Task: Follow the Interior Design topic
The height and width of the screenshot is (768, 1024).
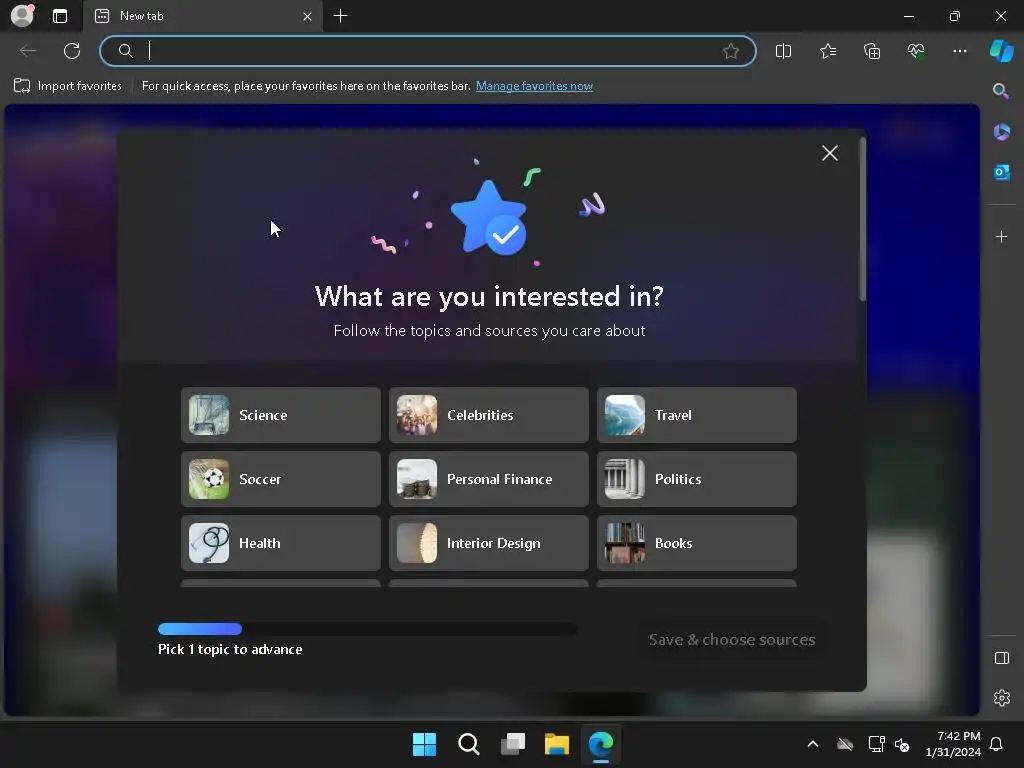Action: pyautogui.click(x=488, y=543)
